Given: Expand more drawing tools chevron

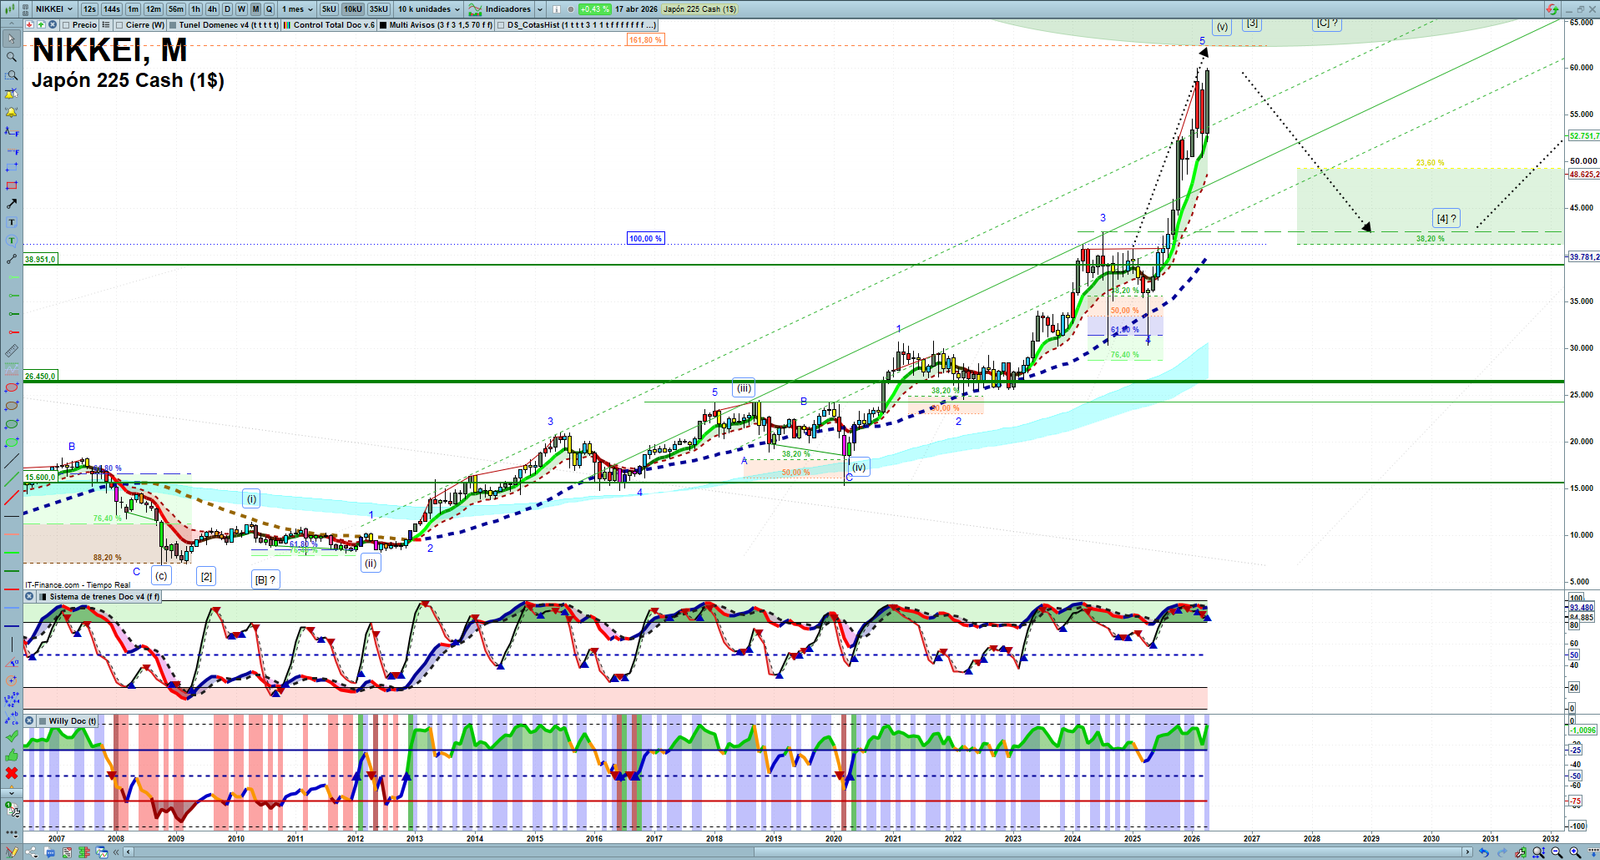Looking at the screenshot, I should pos(12,793).
